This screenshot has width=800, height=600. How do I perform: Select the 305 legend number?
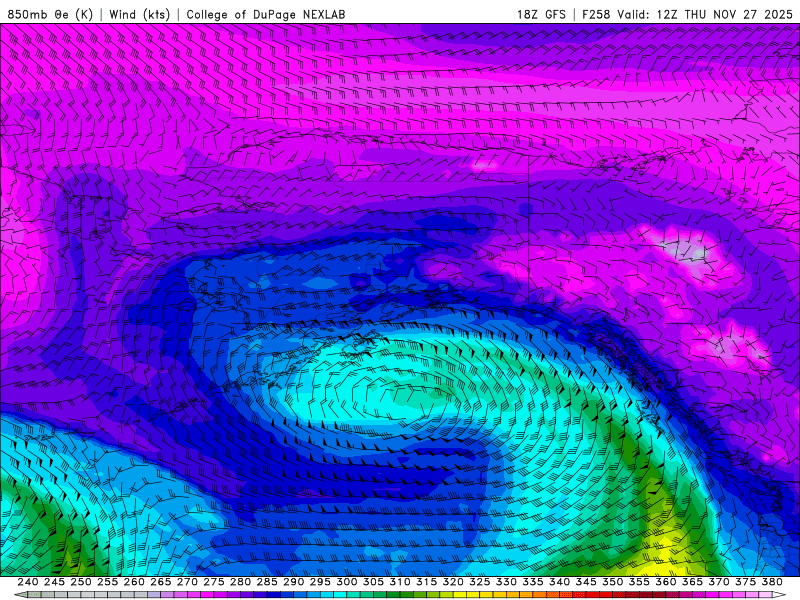coord(373,582)
